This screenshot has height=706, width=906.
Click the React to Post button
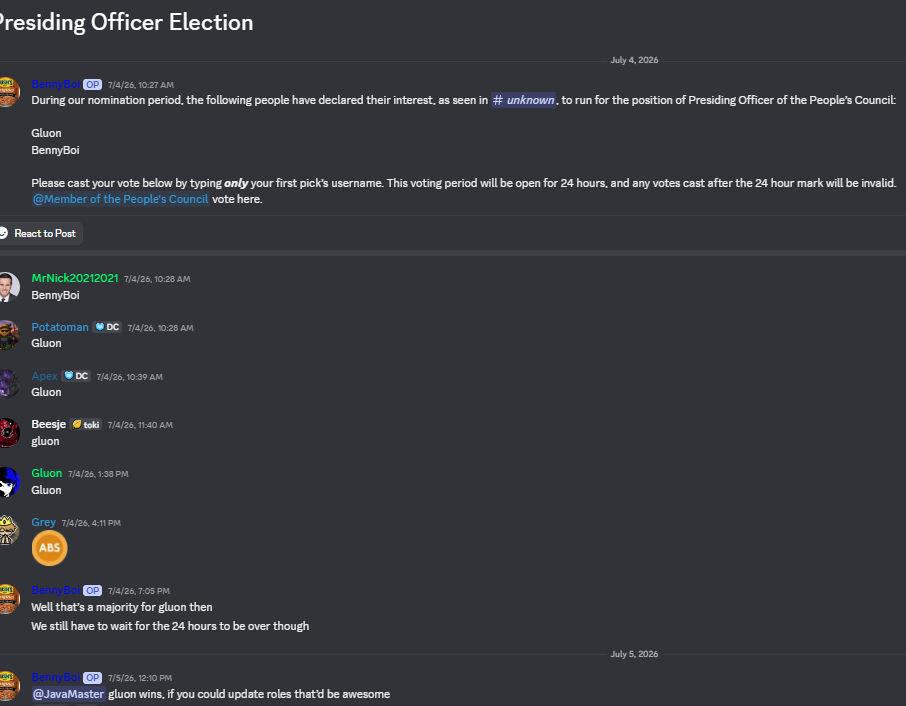click(39, 233)
